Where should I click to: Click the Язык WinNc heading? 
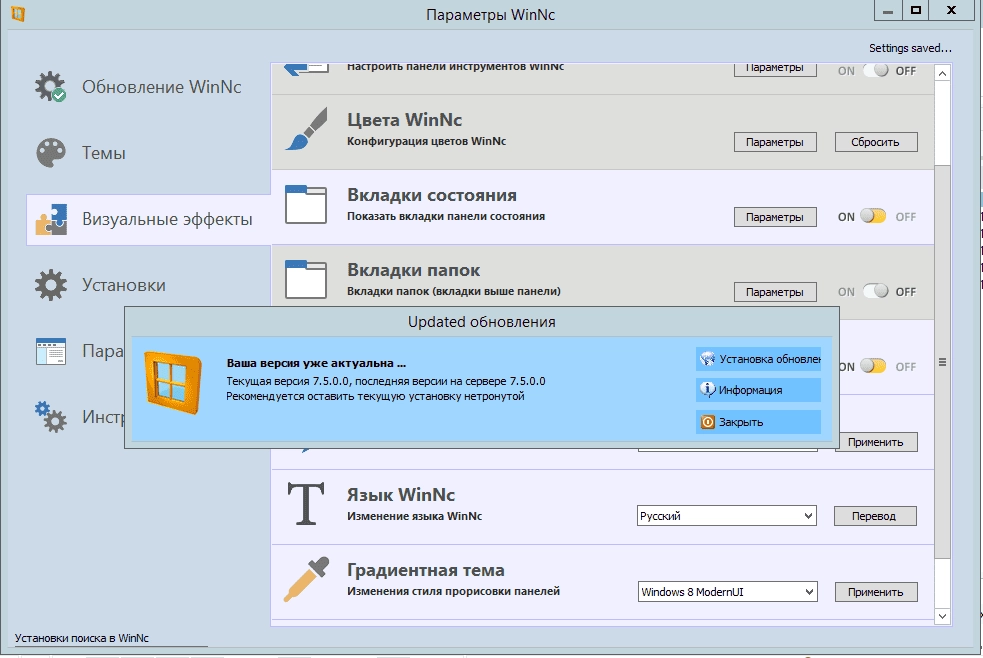tap(401, 494)
